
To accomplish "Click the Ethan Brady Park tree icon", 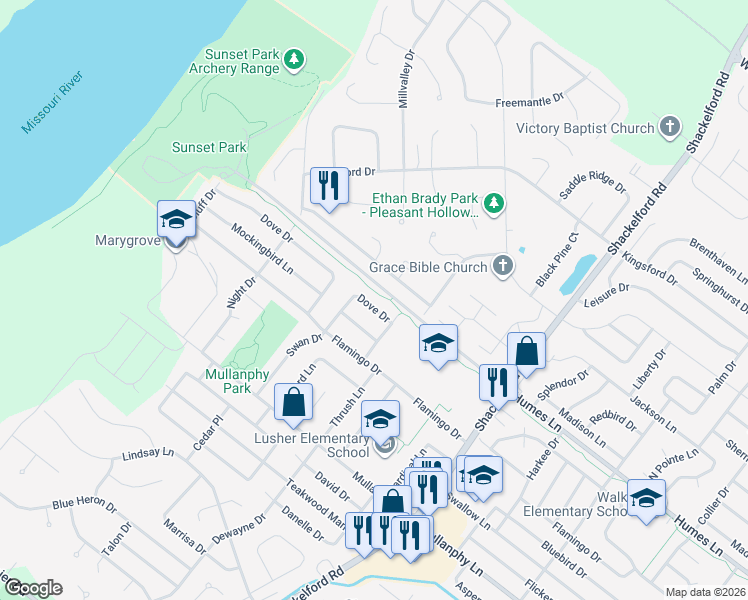I will pyautogui.click(x=495, y=204).
